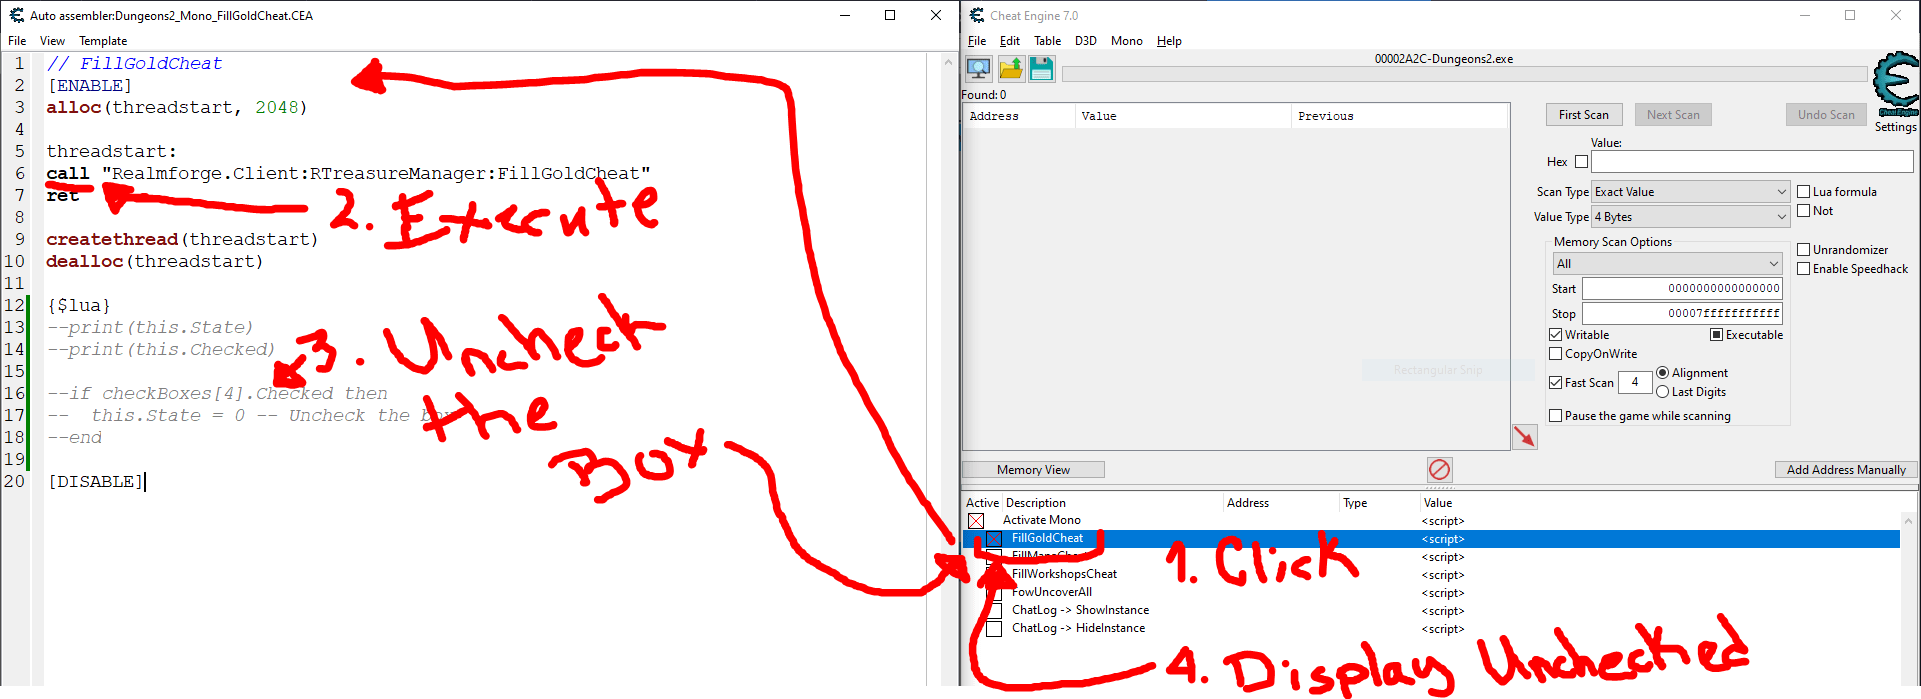The width and height of the screenshot is (1921, 699).
Task: Click the Start address field
Action: click(1683, 289)
